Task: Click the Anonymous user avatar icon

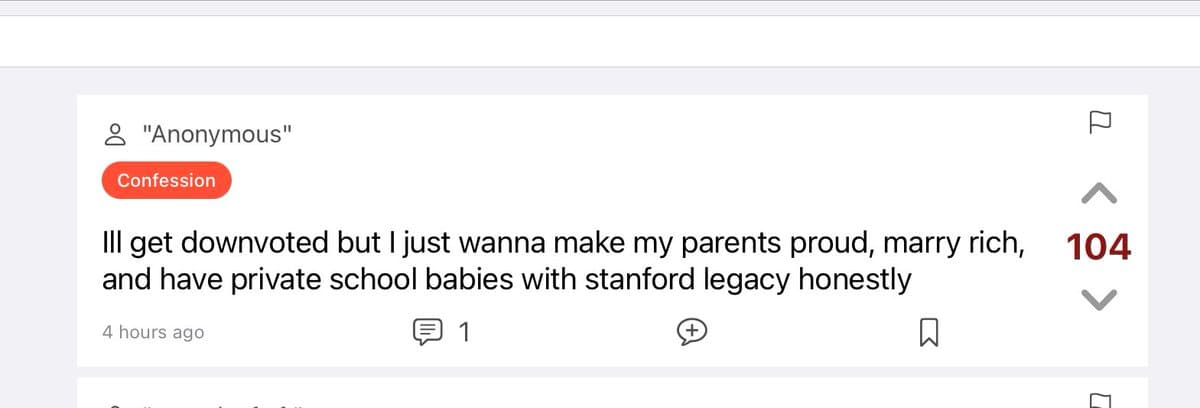Action: point(114,134)
